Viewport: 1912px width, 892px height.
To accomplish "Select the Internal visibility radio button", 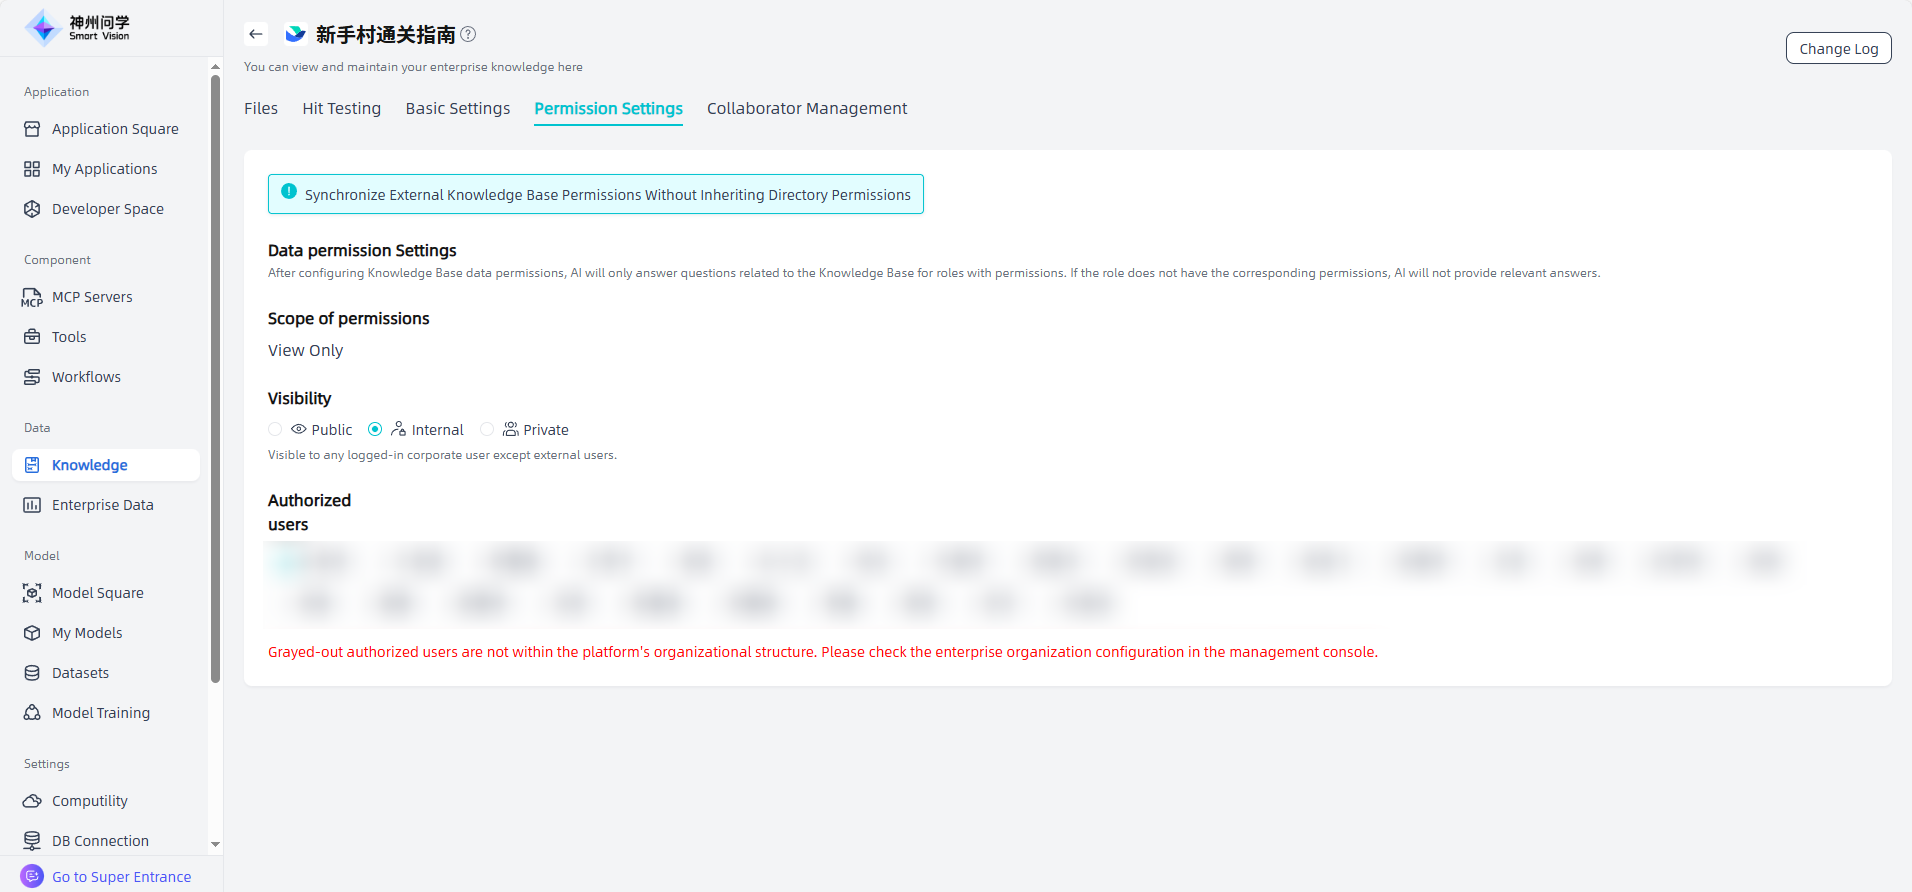I will pyautogui.click(x=375, y=429).
